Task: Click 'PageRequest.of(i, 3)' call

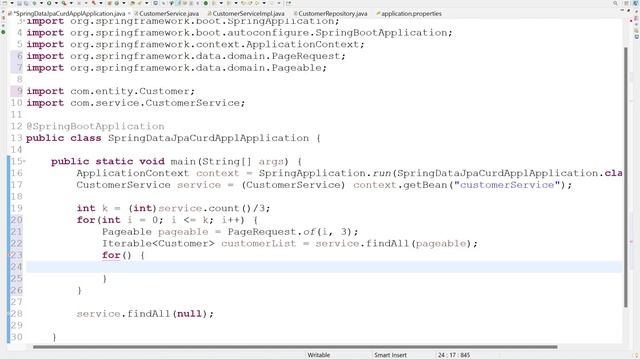Action: pyautogui.click(x=290, y=232)
